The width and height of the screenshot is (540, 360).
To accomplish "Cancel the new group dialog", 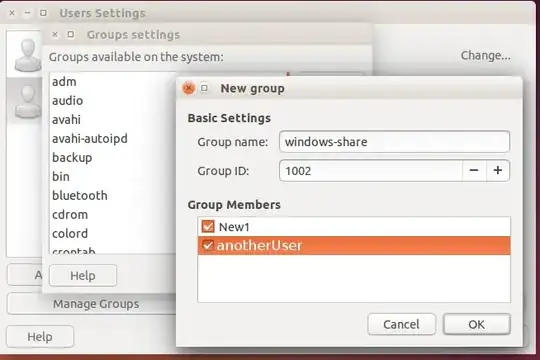I will [401, 324].
